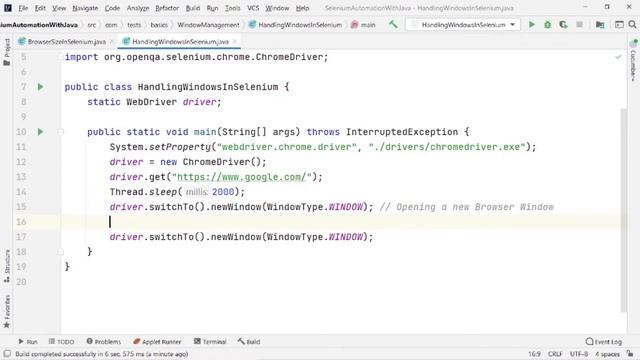
Task: Start debugging with the bug icon
Action: [x=547, y=24]
